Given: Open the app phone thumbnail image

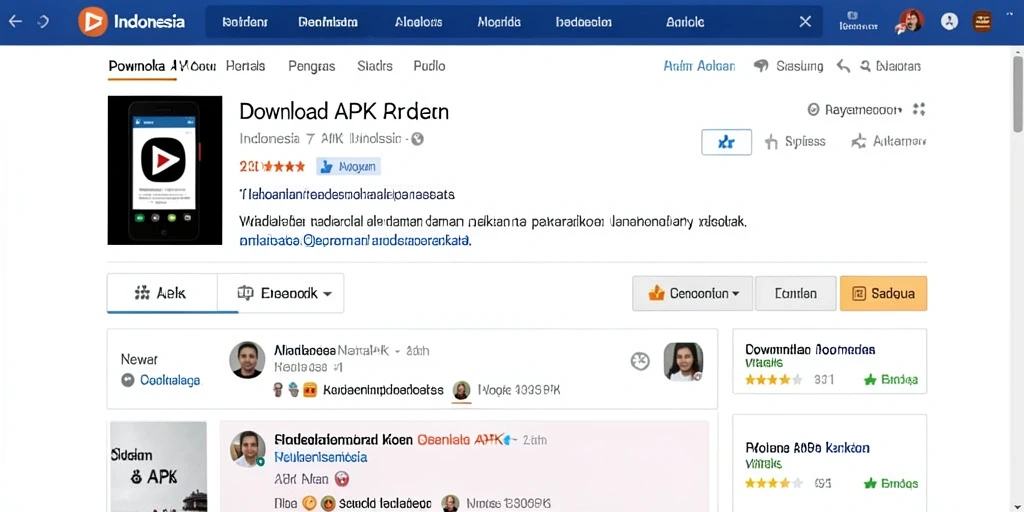Looking at the screenshot, I should 165,170.
